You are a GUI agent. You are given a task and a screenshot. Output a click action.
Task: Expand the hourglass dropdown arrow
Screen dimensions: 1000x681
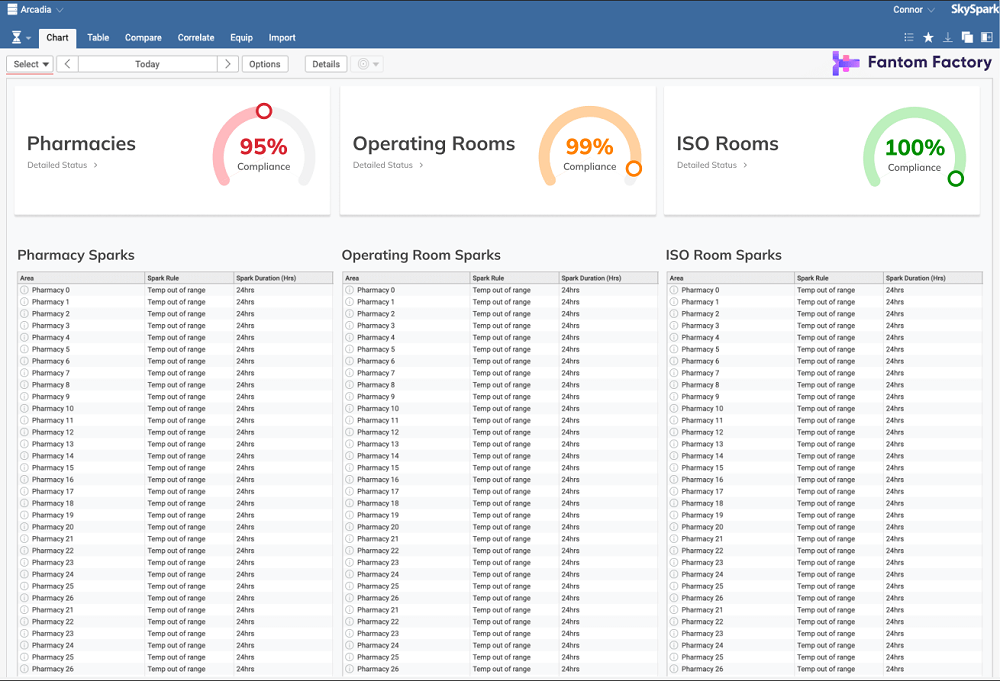pyautogui.click(x=29, y=38)
